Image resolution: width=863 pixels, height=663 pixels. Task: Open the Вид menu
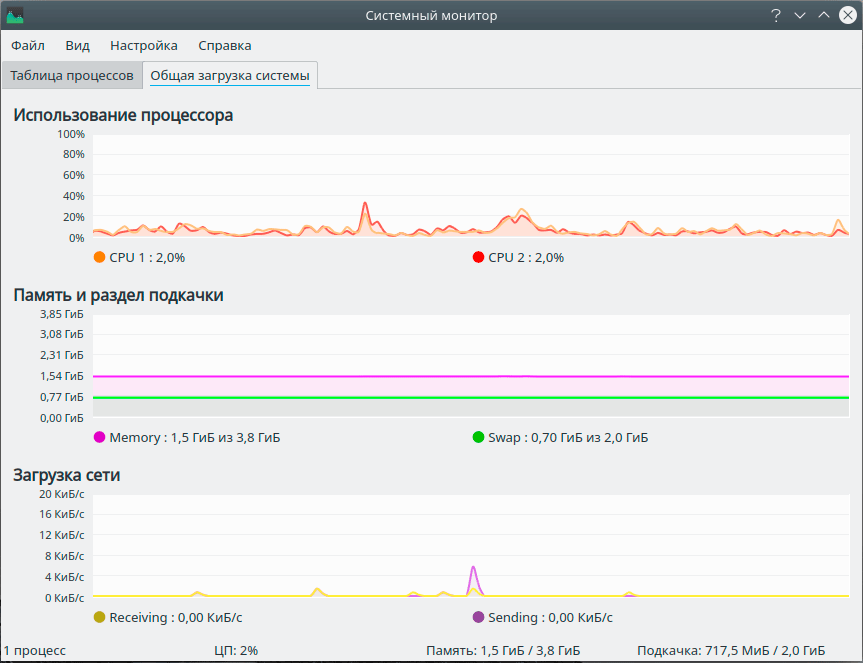point(78,46)
